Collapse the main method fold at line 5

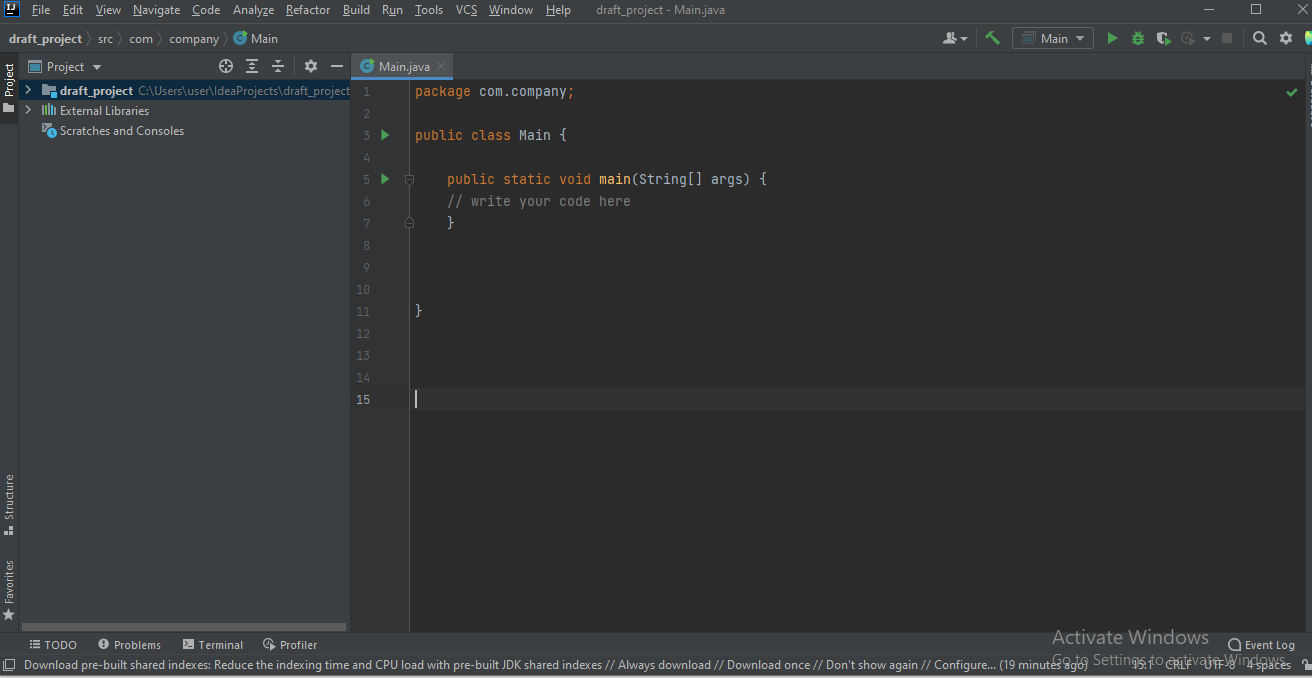409,179
